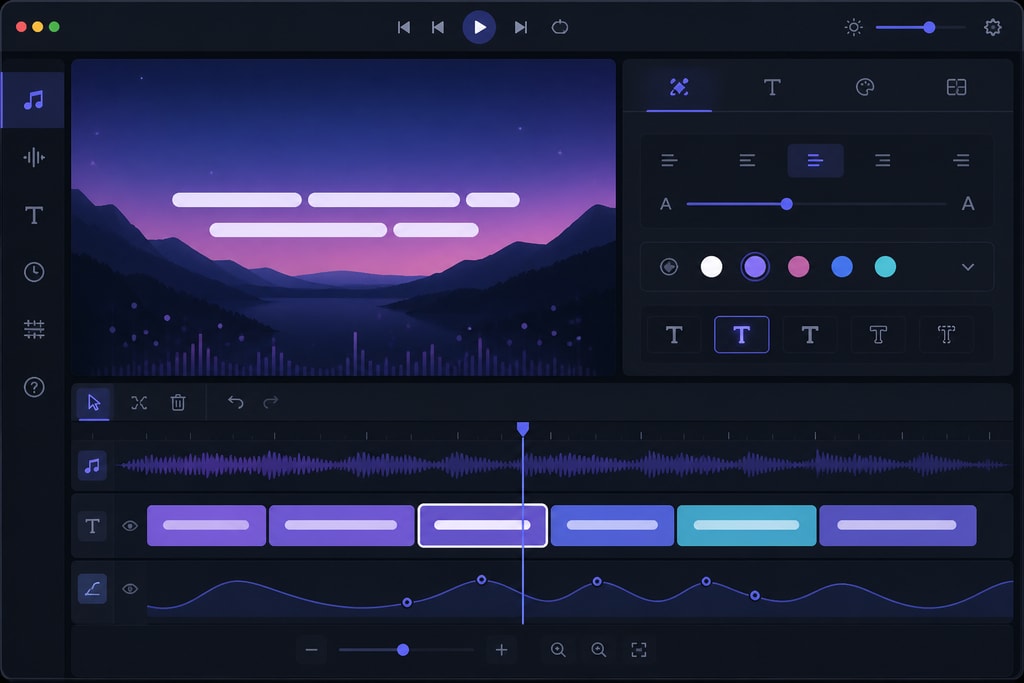Viewport: 1024px width, 683px height.
Task: Expand the color swatches dropdown chevron
Action: 968,266
